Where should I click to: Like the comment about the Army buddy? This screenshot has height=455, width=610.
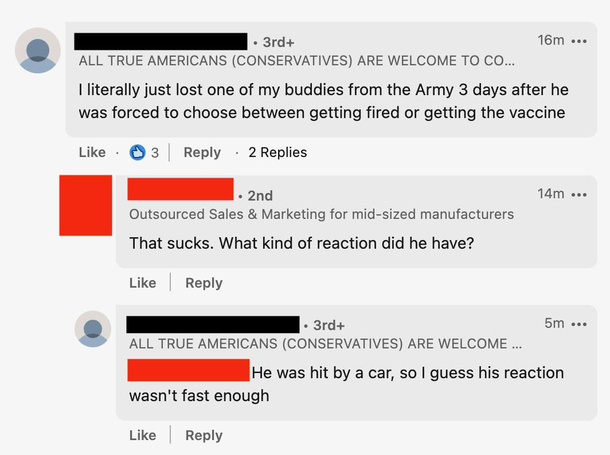click(92, 152)
